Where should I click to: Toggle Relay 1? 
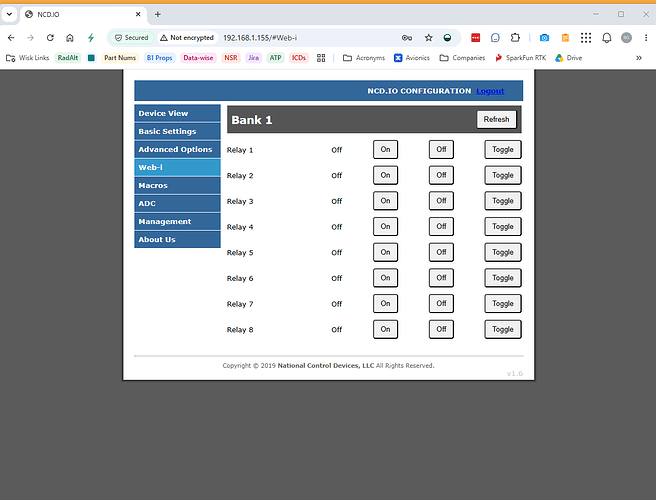[x=503, y=149]
